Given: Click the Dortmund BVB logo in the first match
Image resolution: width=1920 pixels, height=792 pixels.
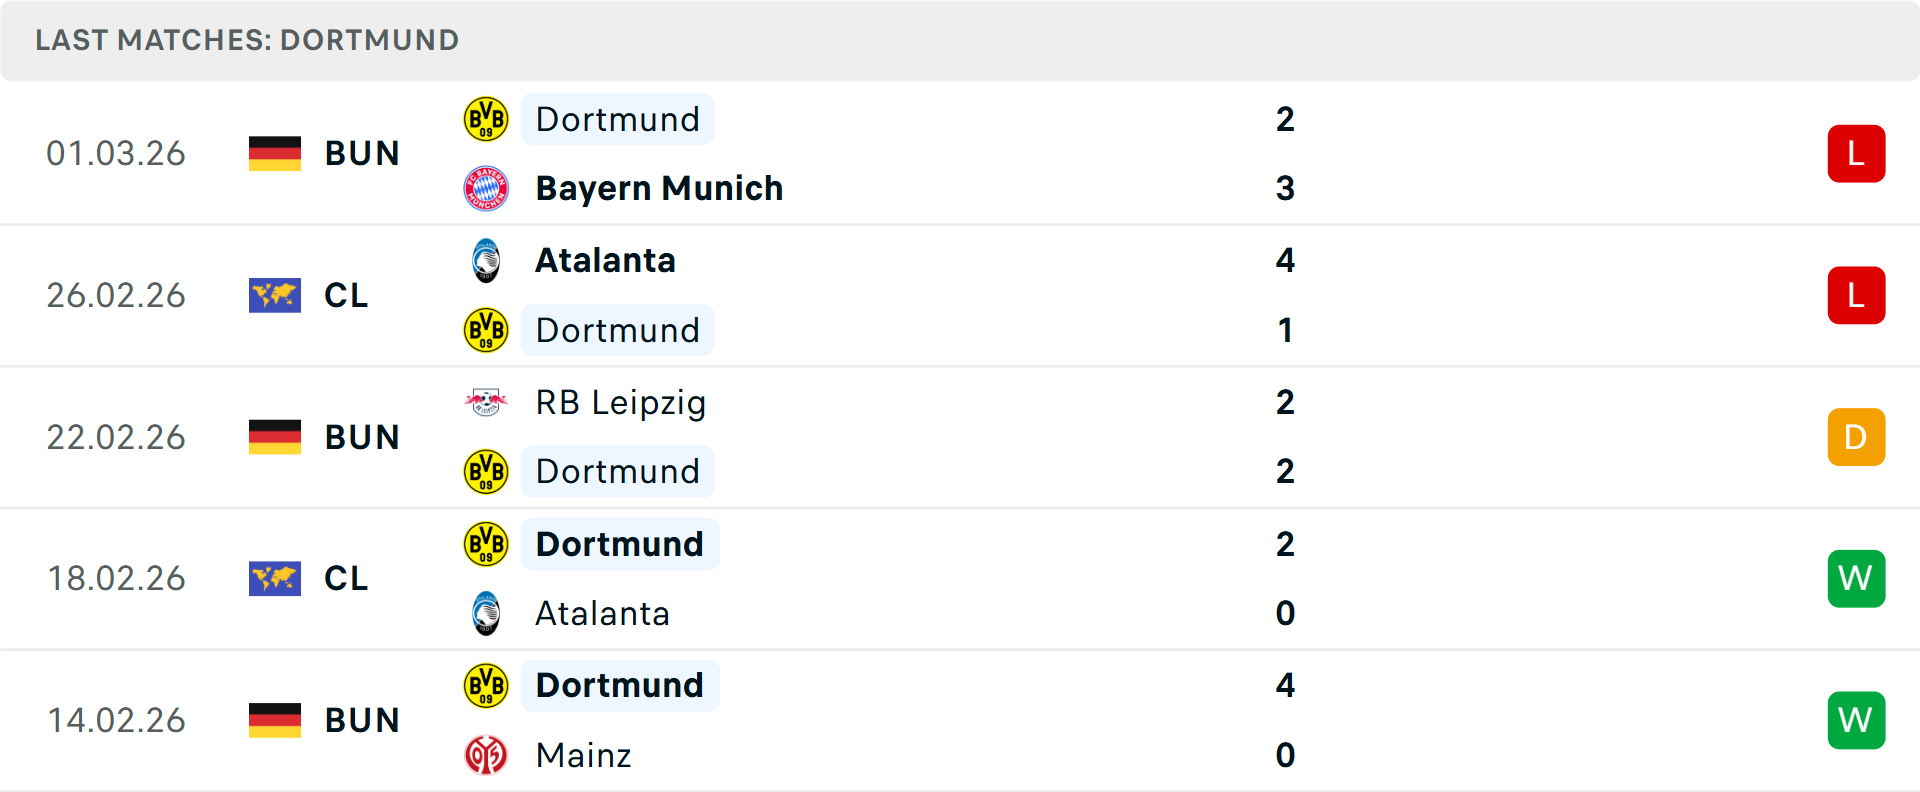Looking at the screenshot, I should click(486, 118).
